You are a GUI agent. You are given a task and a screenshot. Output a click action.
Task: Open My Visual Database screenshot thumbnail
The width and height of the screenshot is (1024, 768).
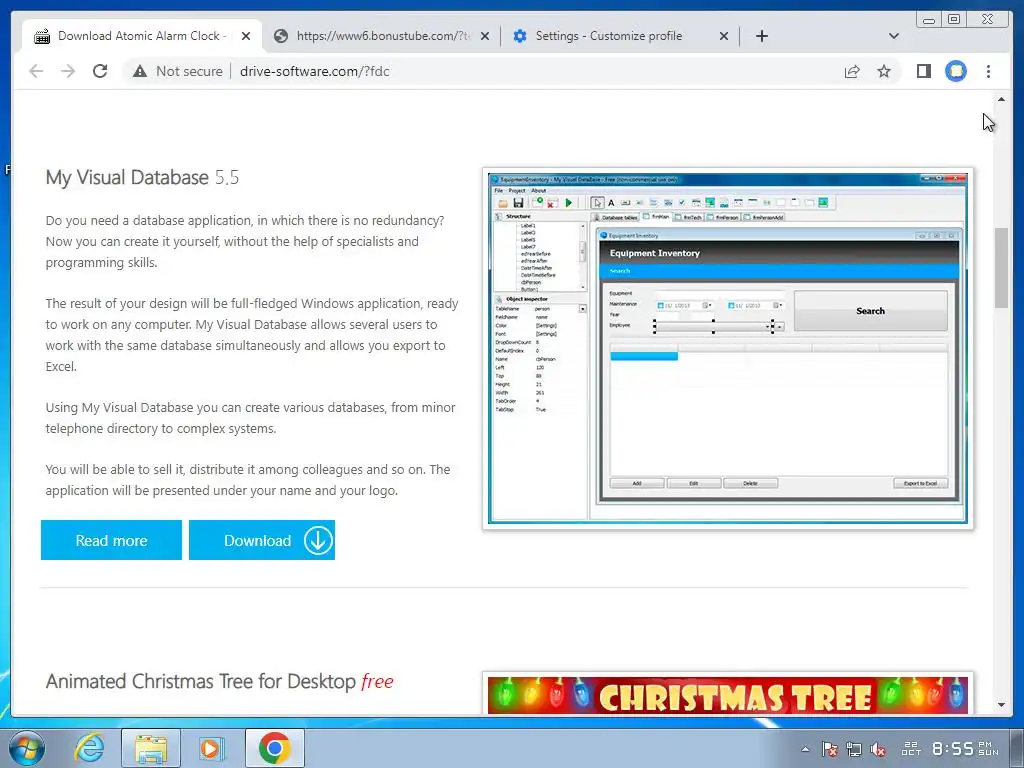coord(728,349)
